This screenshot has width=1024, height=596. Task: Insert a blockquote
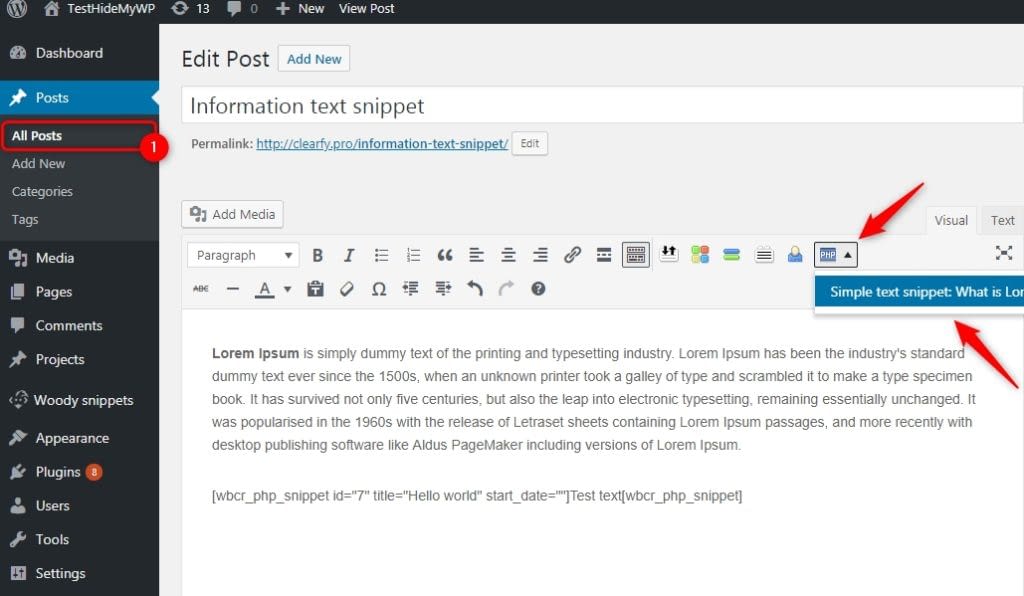click(445, 255)
